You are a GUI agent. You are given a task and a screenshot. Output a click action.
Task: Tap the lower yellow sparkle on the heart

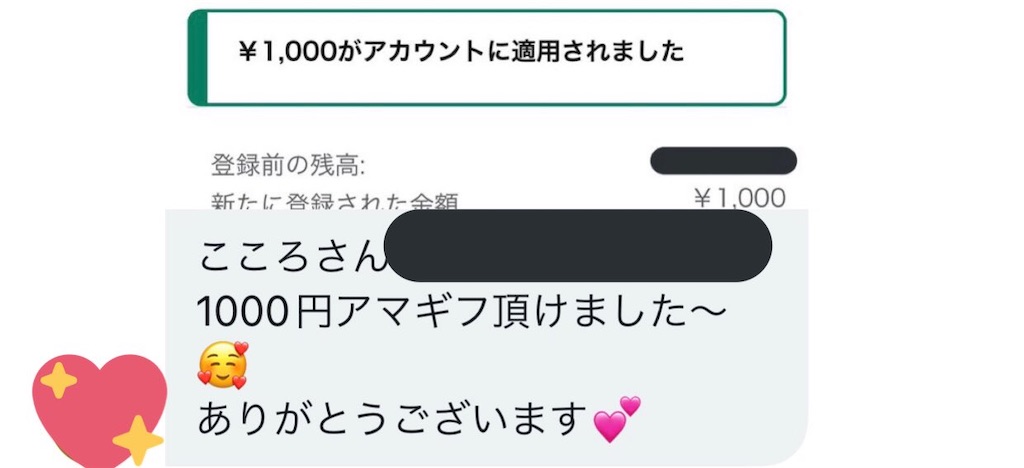(x=138, y=439)
